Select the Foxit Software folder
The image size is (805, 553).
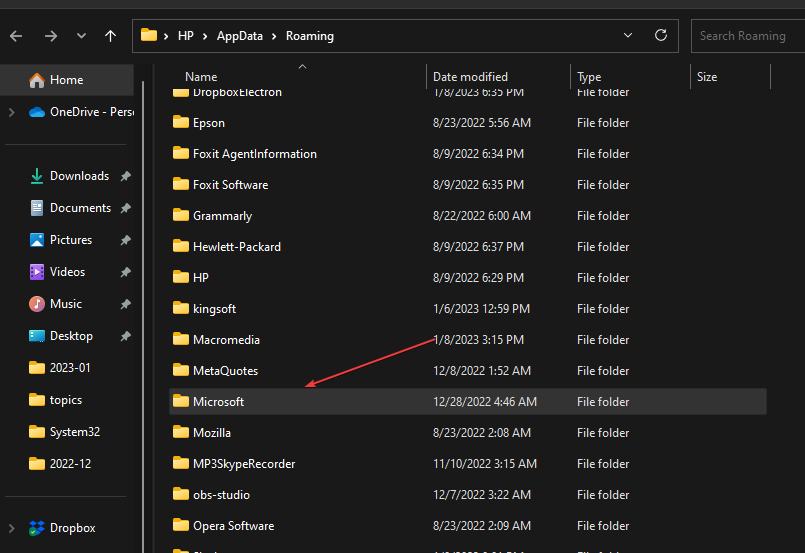(x=231, y=185)
